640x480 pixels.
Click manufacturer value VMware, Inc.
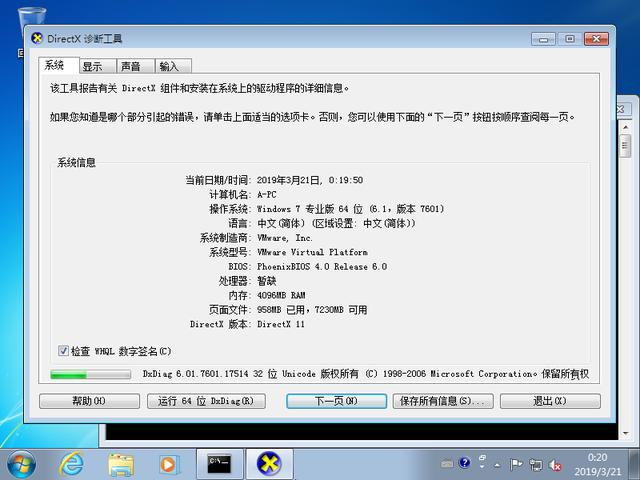click(284, 238)
